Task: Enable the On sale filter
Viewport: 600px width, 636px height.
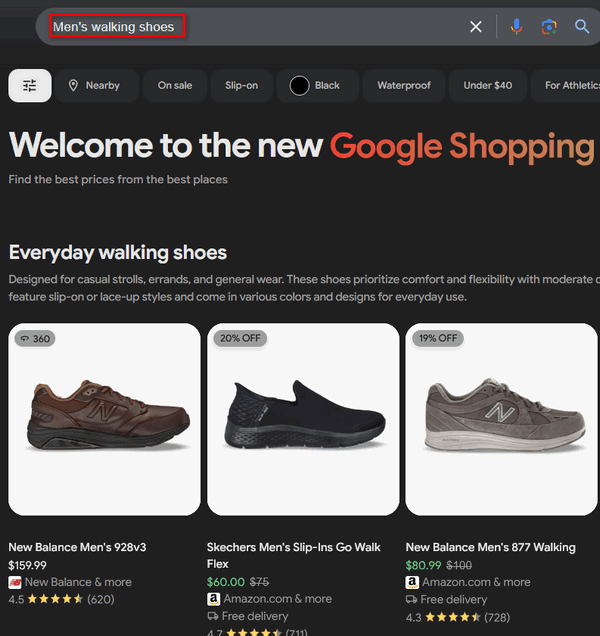Action: (x=175, y=86)
